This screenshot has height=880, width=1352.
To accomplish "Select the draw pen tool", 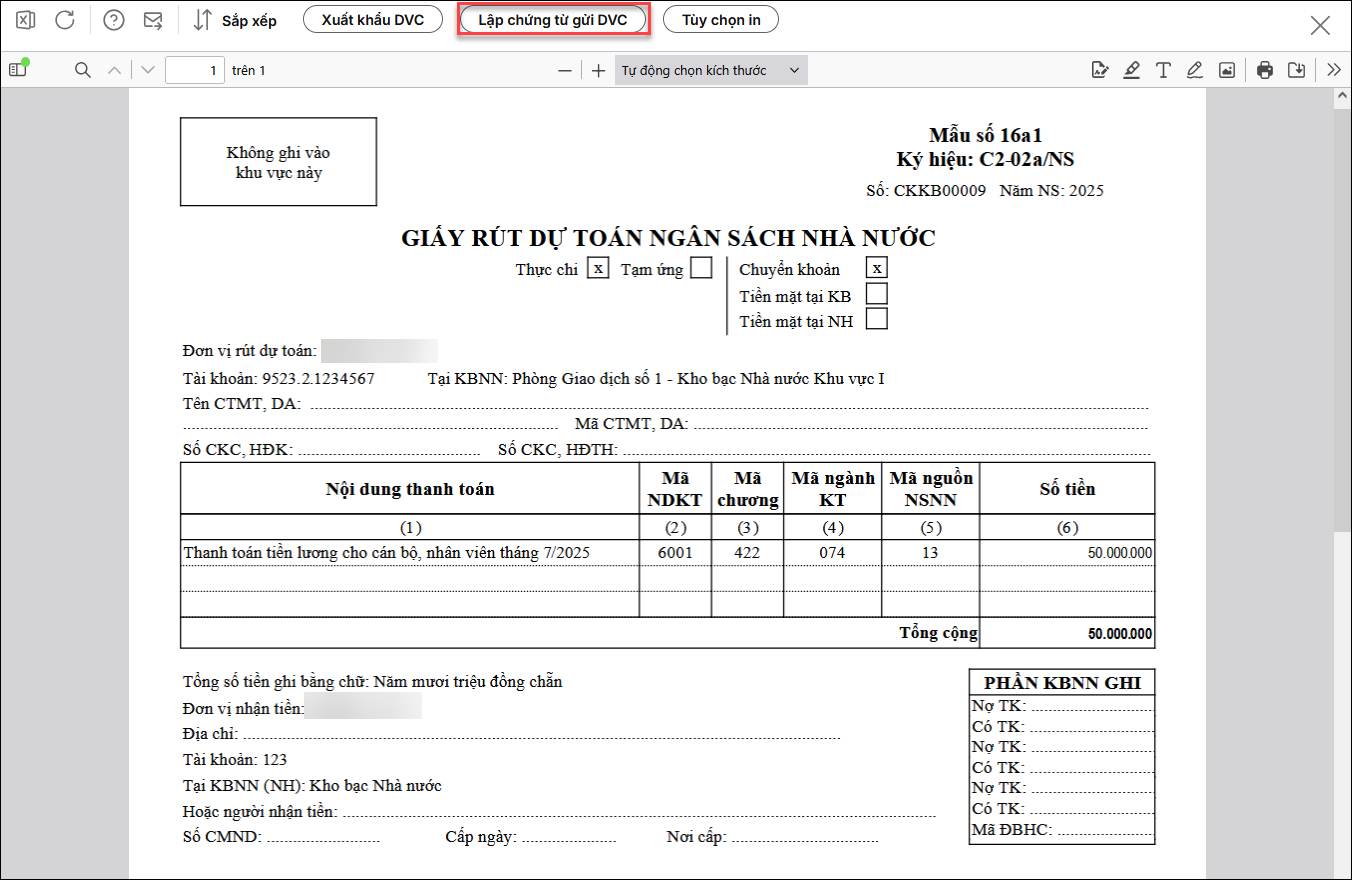I will 1194,70.
